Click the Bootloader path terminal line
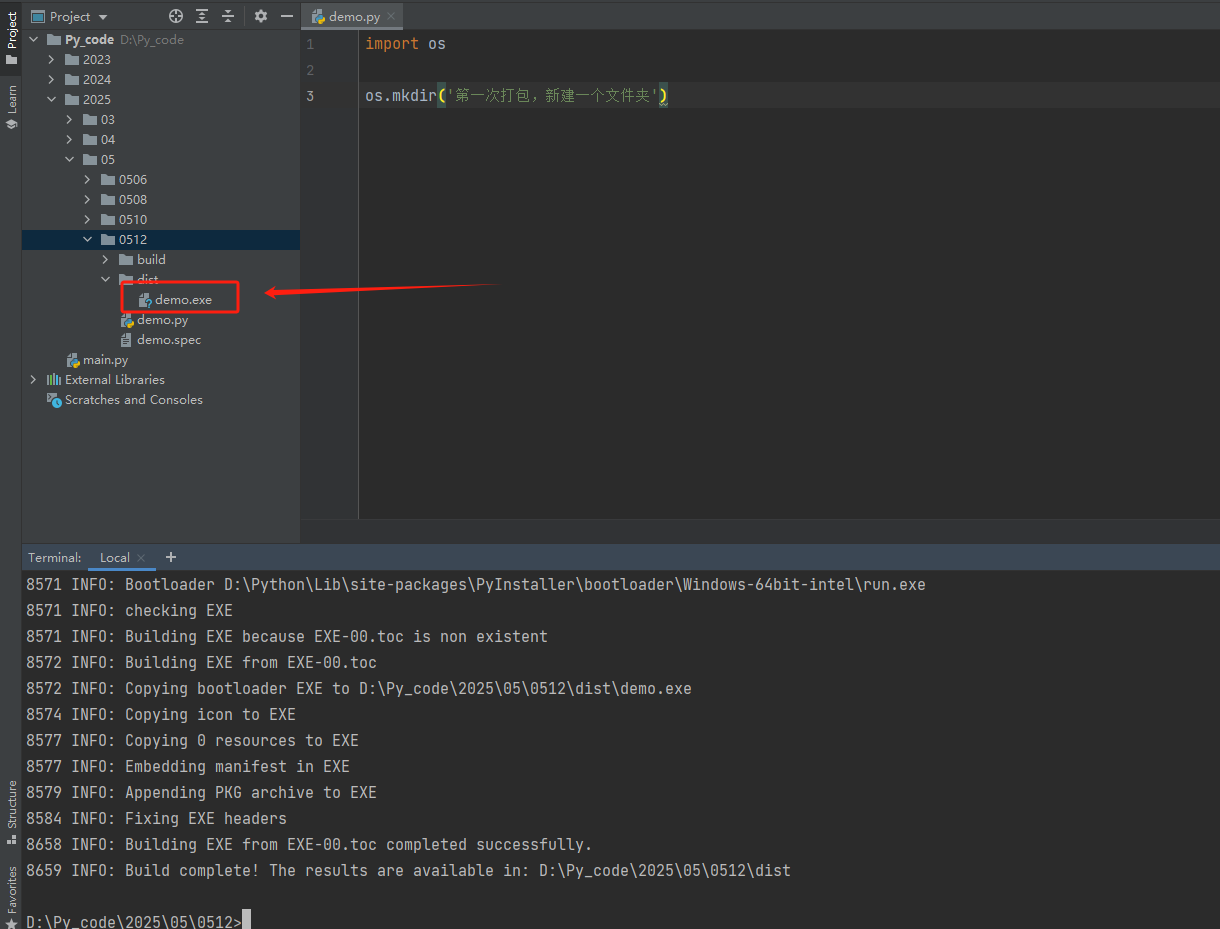Image resolution: width=1220 pixels, height=929 pixels. coord(476,585)
